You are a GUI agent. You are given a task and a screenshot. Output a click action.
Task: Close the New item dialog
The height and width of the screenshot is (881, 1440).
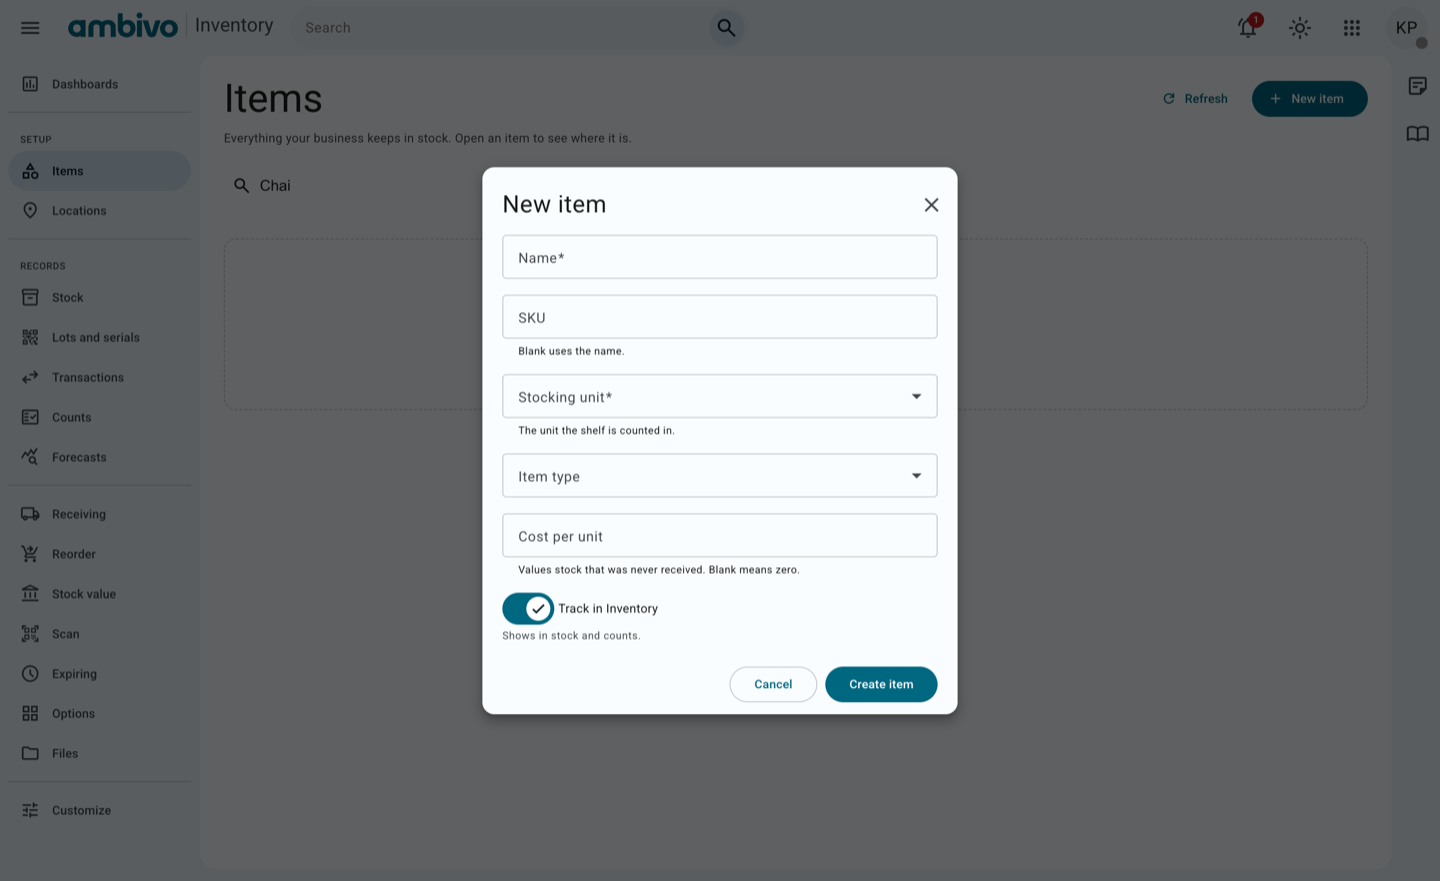931,205
